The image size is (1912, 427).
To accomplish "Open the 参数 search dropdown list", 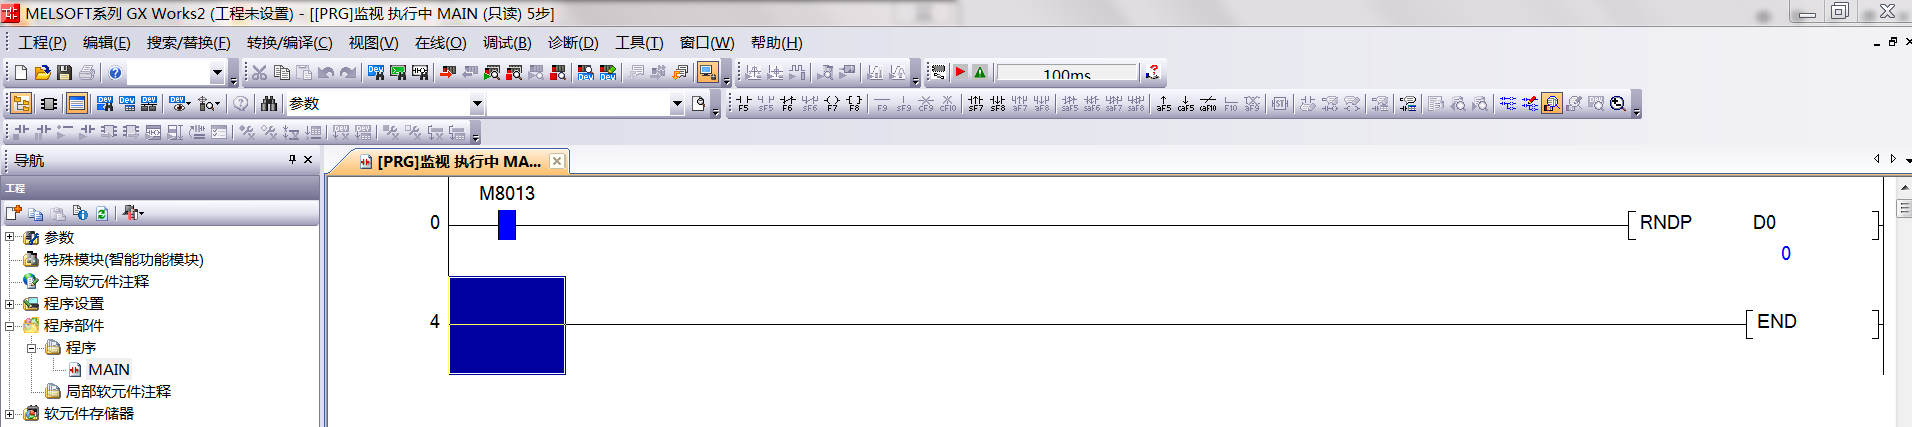I will pos(477,104).
